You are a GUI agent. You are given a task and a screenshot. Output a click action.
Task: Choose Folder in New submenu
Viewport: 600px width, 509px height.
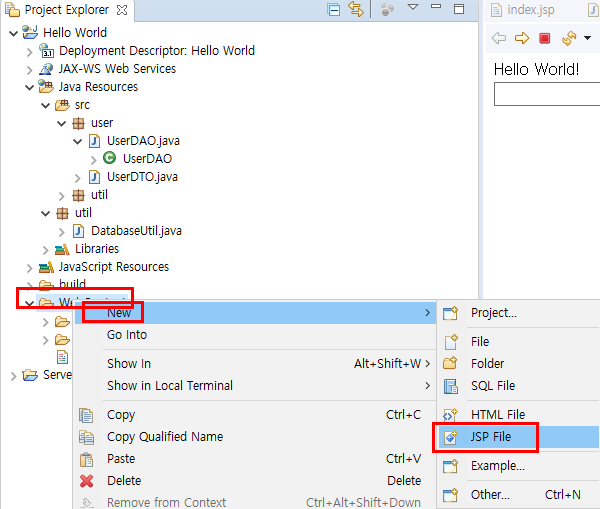coord(519,364)
